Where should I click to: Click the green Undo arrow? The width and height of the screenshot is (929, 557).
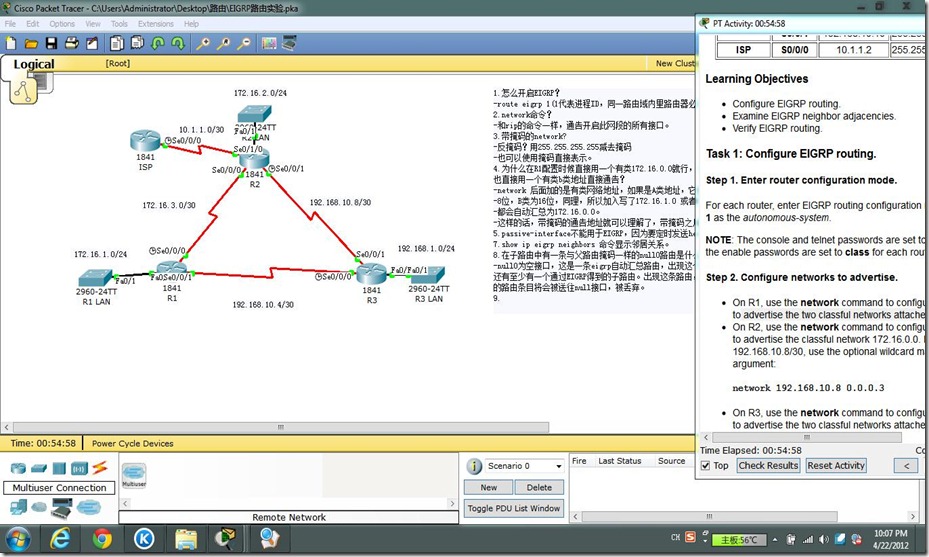(x=158, y=43)
